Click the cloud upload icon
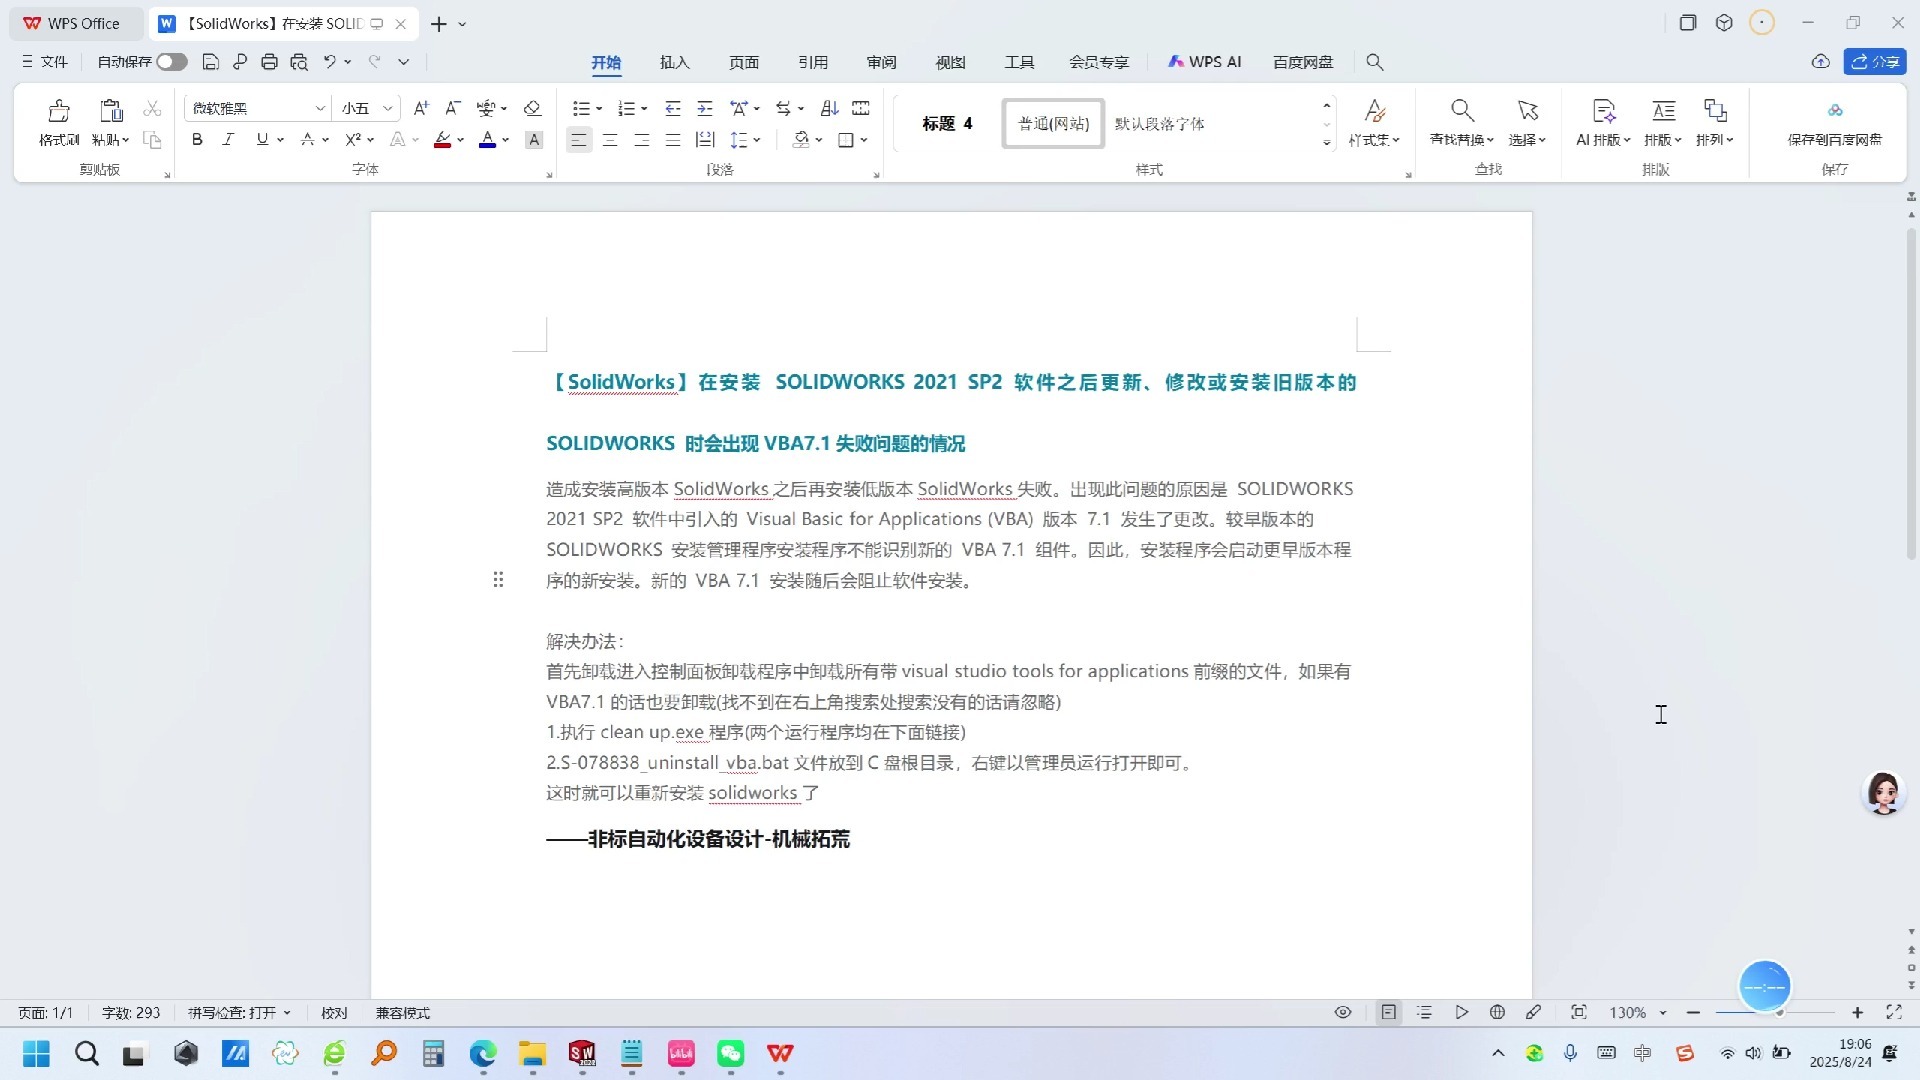The height and width of the screenshot is (1080, 1920). click(x=1821, y=62)
